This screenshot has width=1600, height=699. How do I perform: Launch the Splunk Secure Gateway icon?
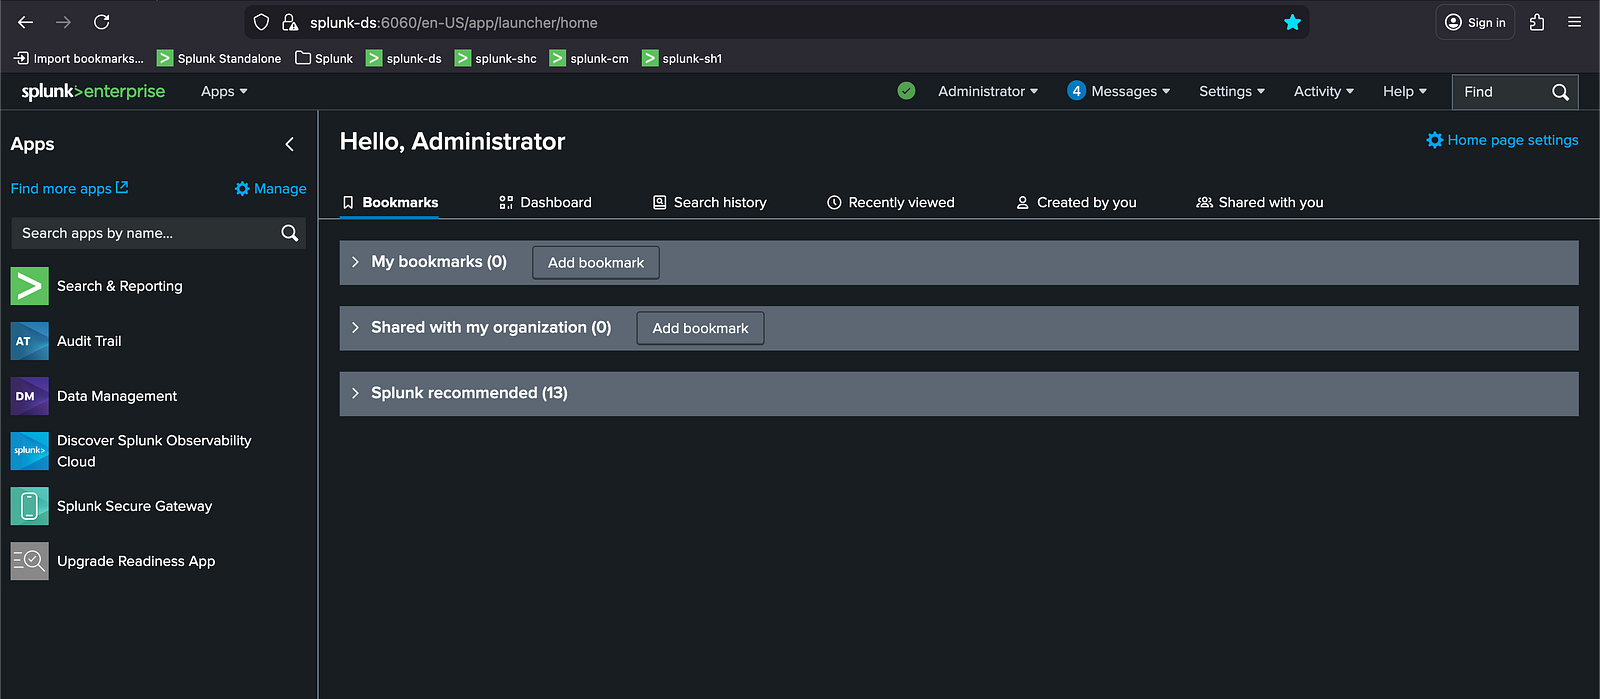point(29,506)
